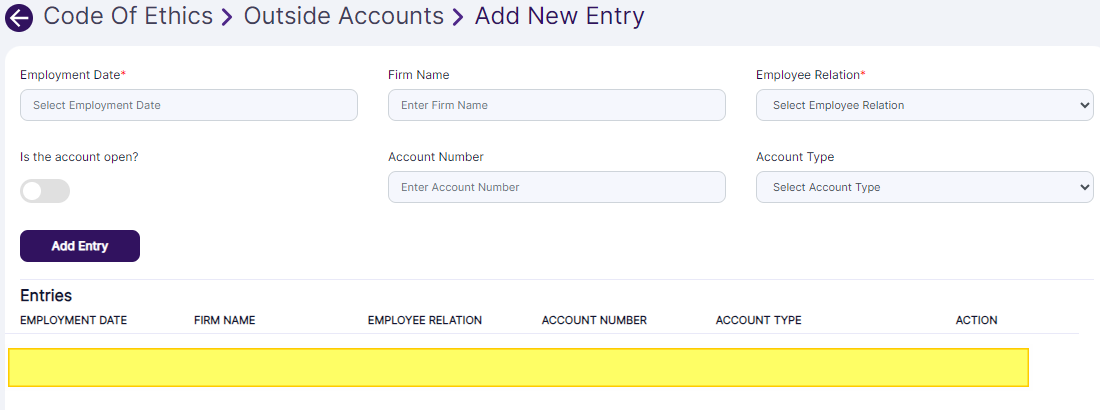This screenshot has width=1100, height=410.
Task: Open the Select Account Type dropdown
Action: pyautogui.click(x=924, y=187)
